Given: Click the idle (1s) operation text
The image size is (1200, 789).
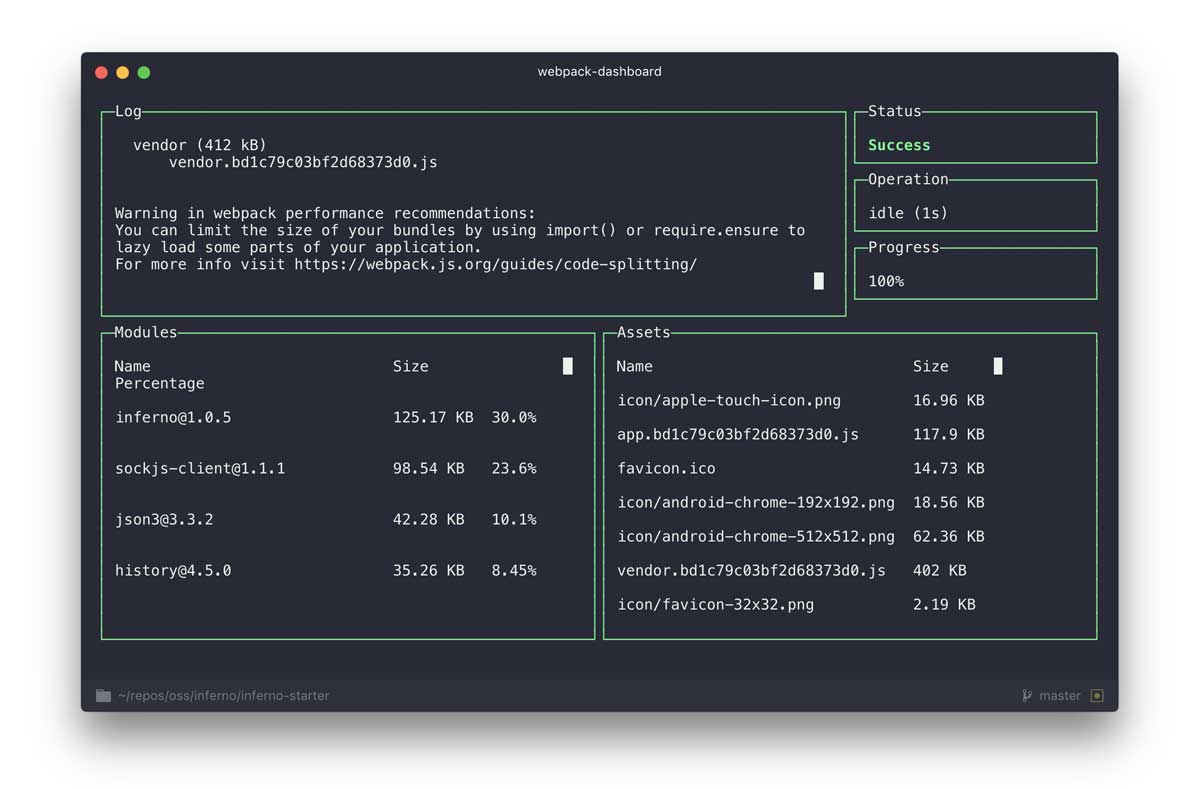Looking at the screenshot, I should pos(908,213).
